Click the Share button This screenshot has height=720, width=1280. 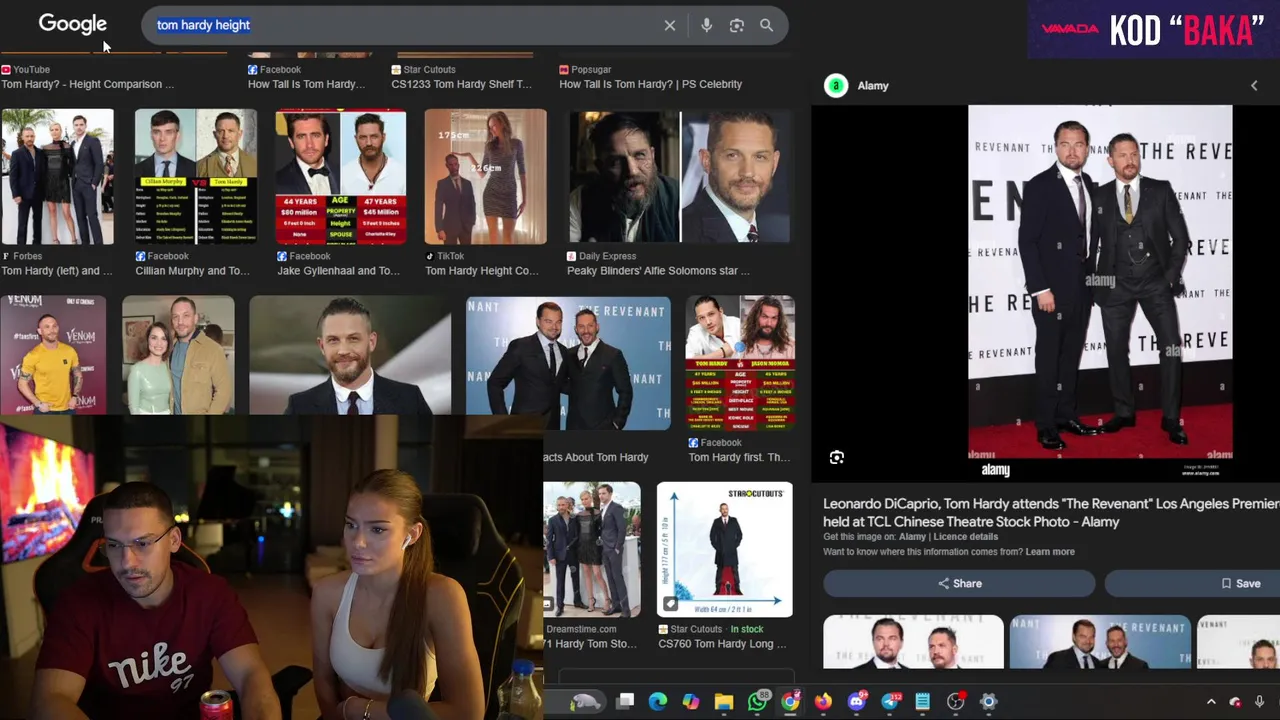[x=960, y=583]
